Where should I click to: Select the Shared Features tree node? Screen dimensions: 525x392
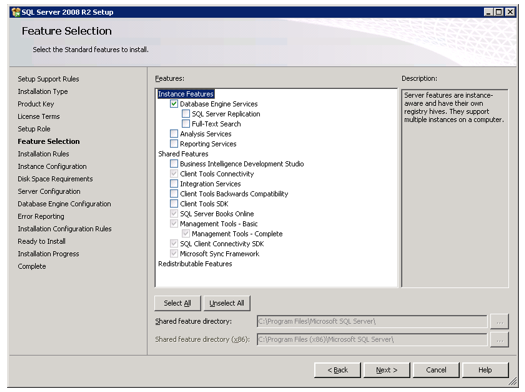pyautogui.click(x=183, y=154)
